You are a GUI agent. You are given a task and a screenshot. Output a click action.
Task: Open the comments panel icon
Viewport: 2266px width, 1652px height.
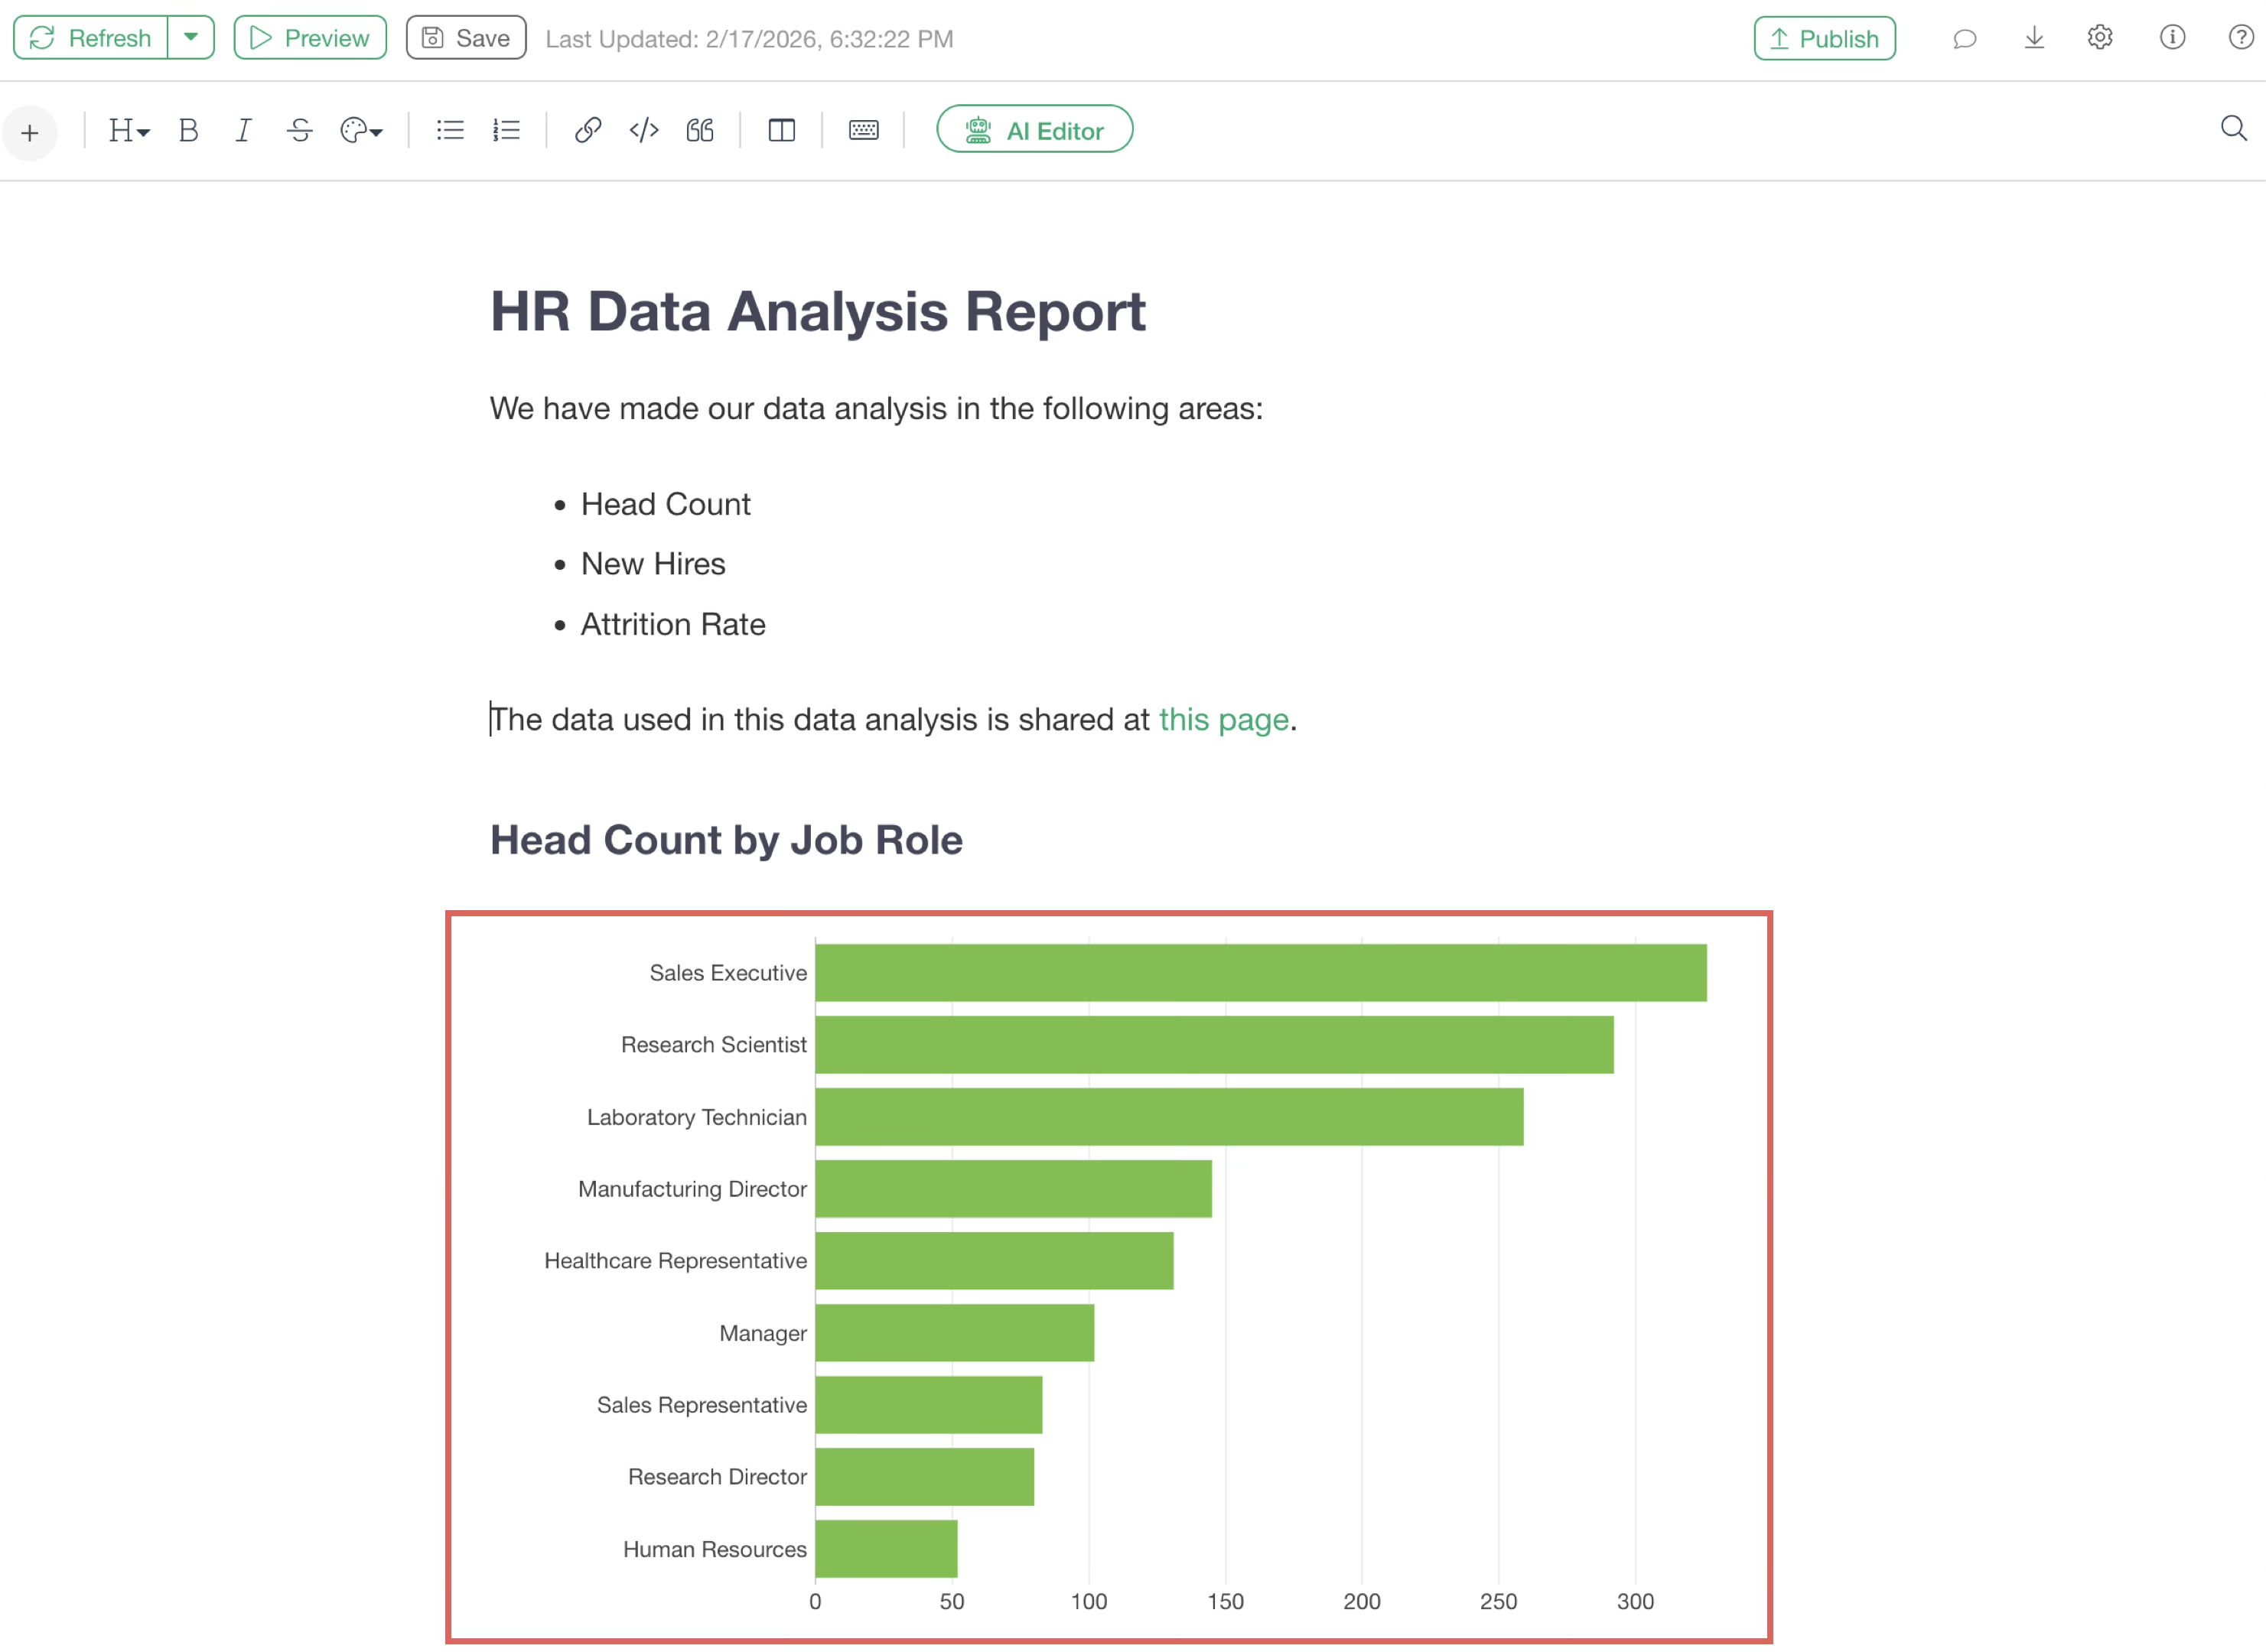[1964, 39]
